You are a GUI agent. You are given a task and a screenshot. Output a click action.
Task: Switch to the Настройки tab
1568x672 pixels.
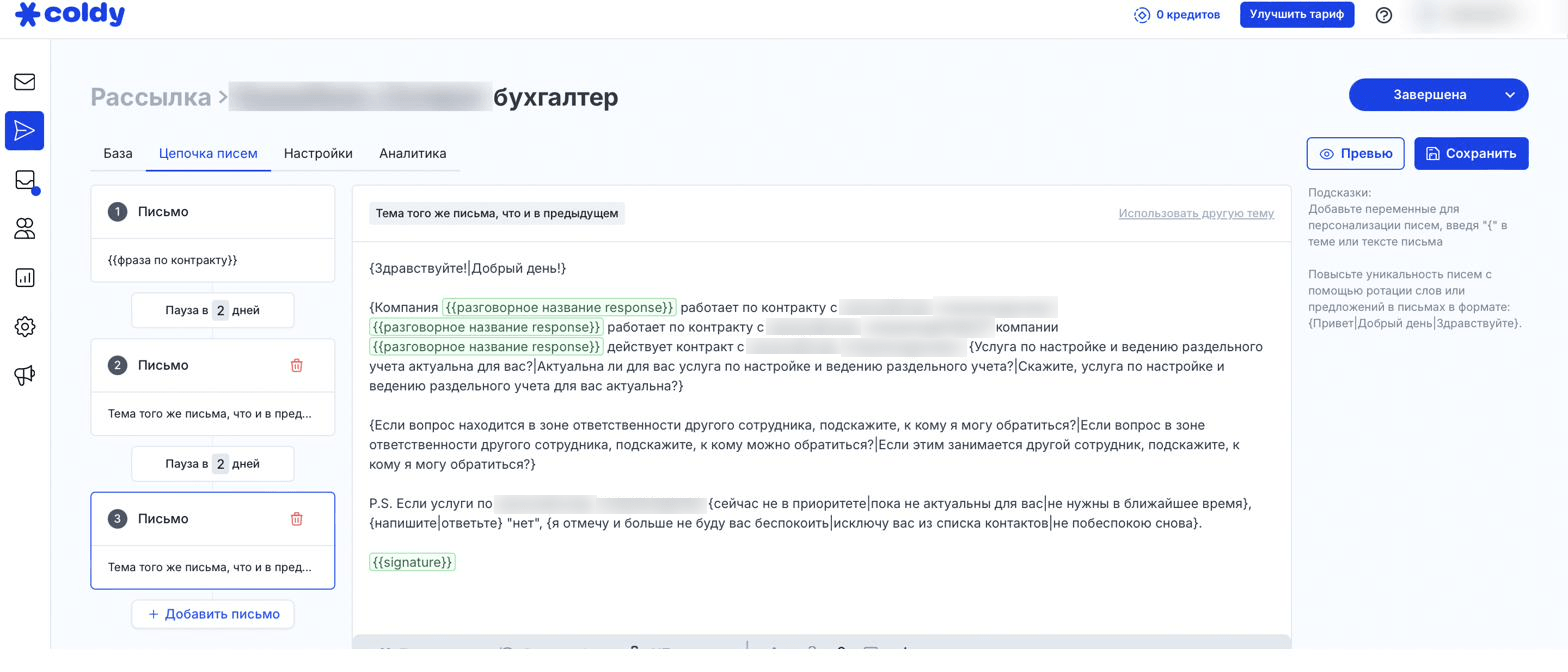(x=318, y=153)
